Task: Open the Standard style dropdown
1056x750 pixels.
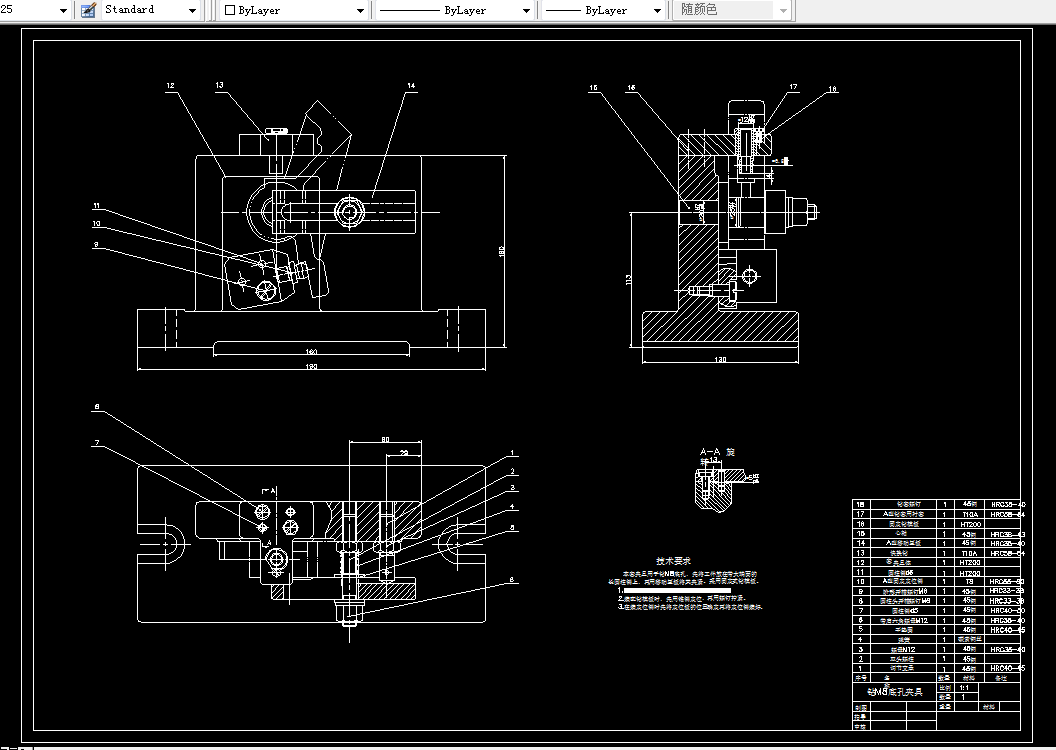Action: (192, 10)
